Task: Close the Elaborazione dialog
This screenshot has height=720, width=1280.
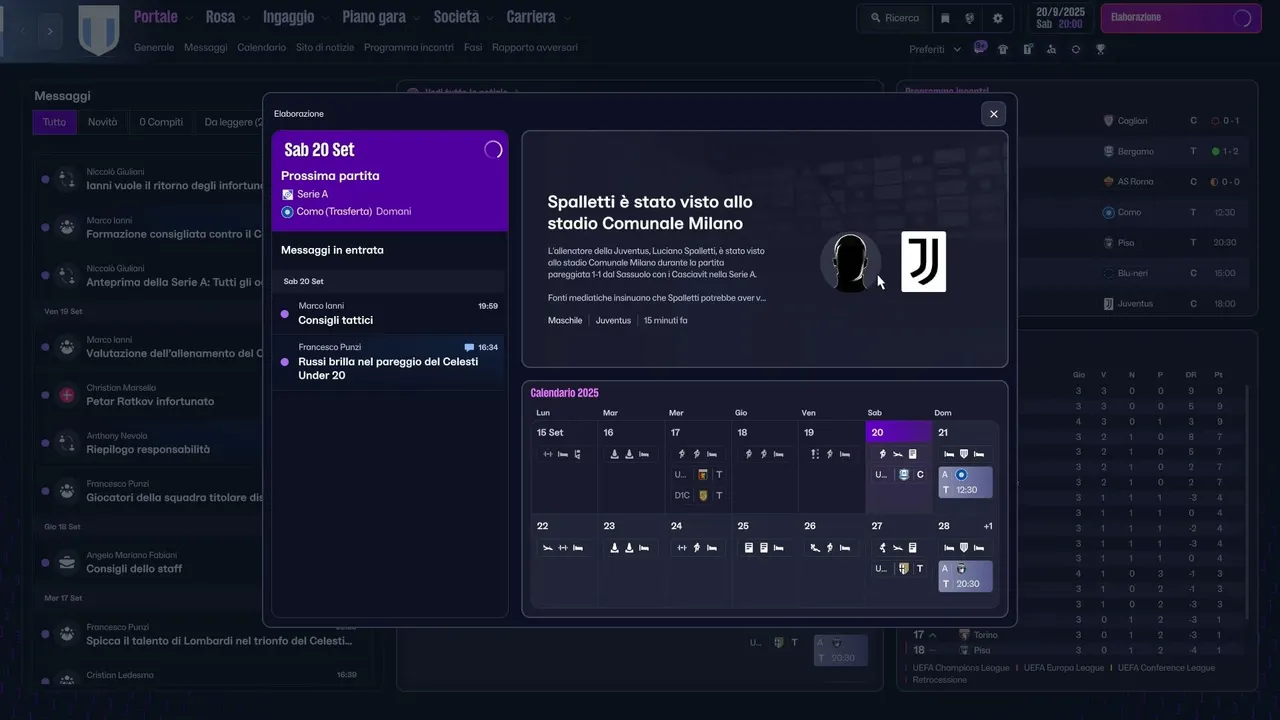Action: 993,114
